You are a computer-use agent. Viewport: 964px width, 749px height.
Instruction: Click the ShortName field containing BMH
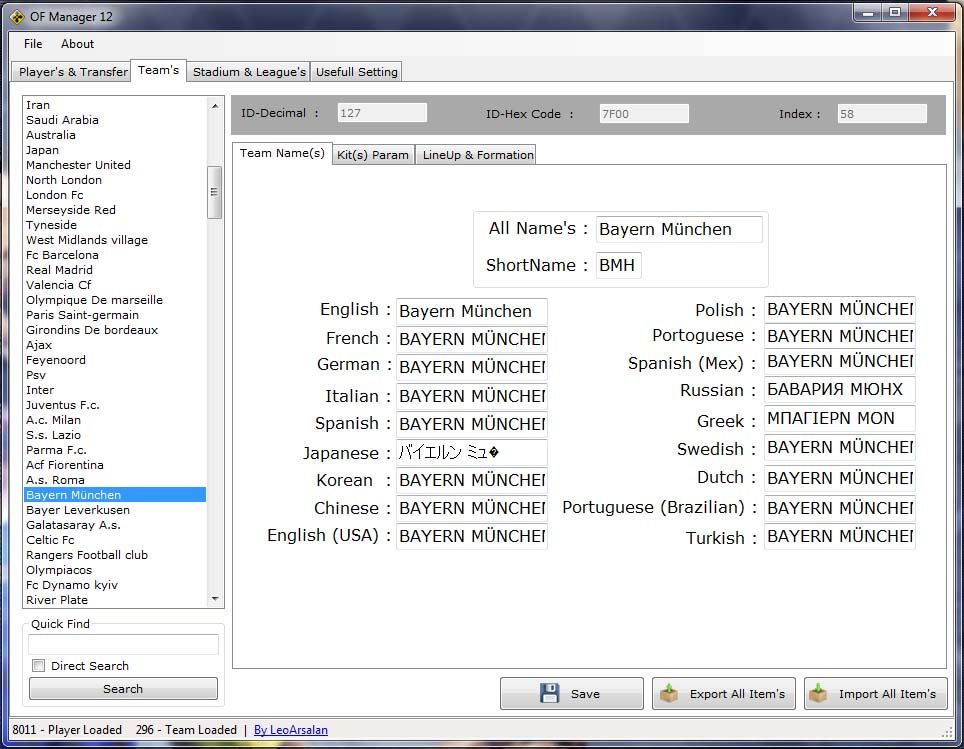618,265
